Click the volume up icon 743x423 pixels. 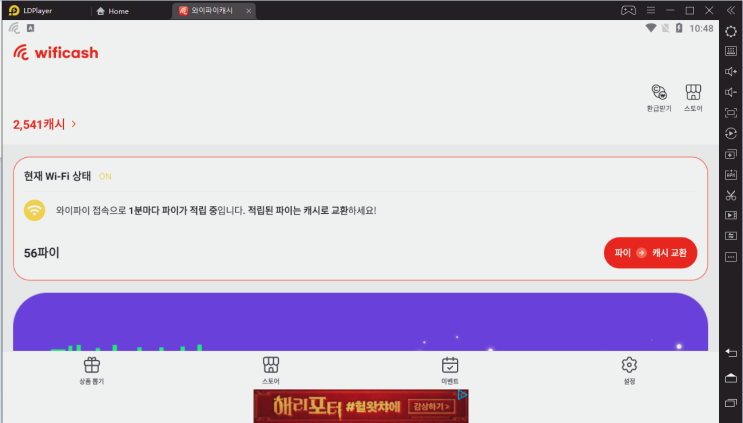731,72
